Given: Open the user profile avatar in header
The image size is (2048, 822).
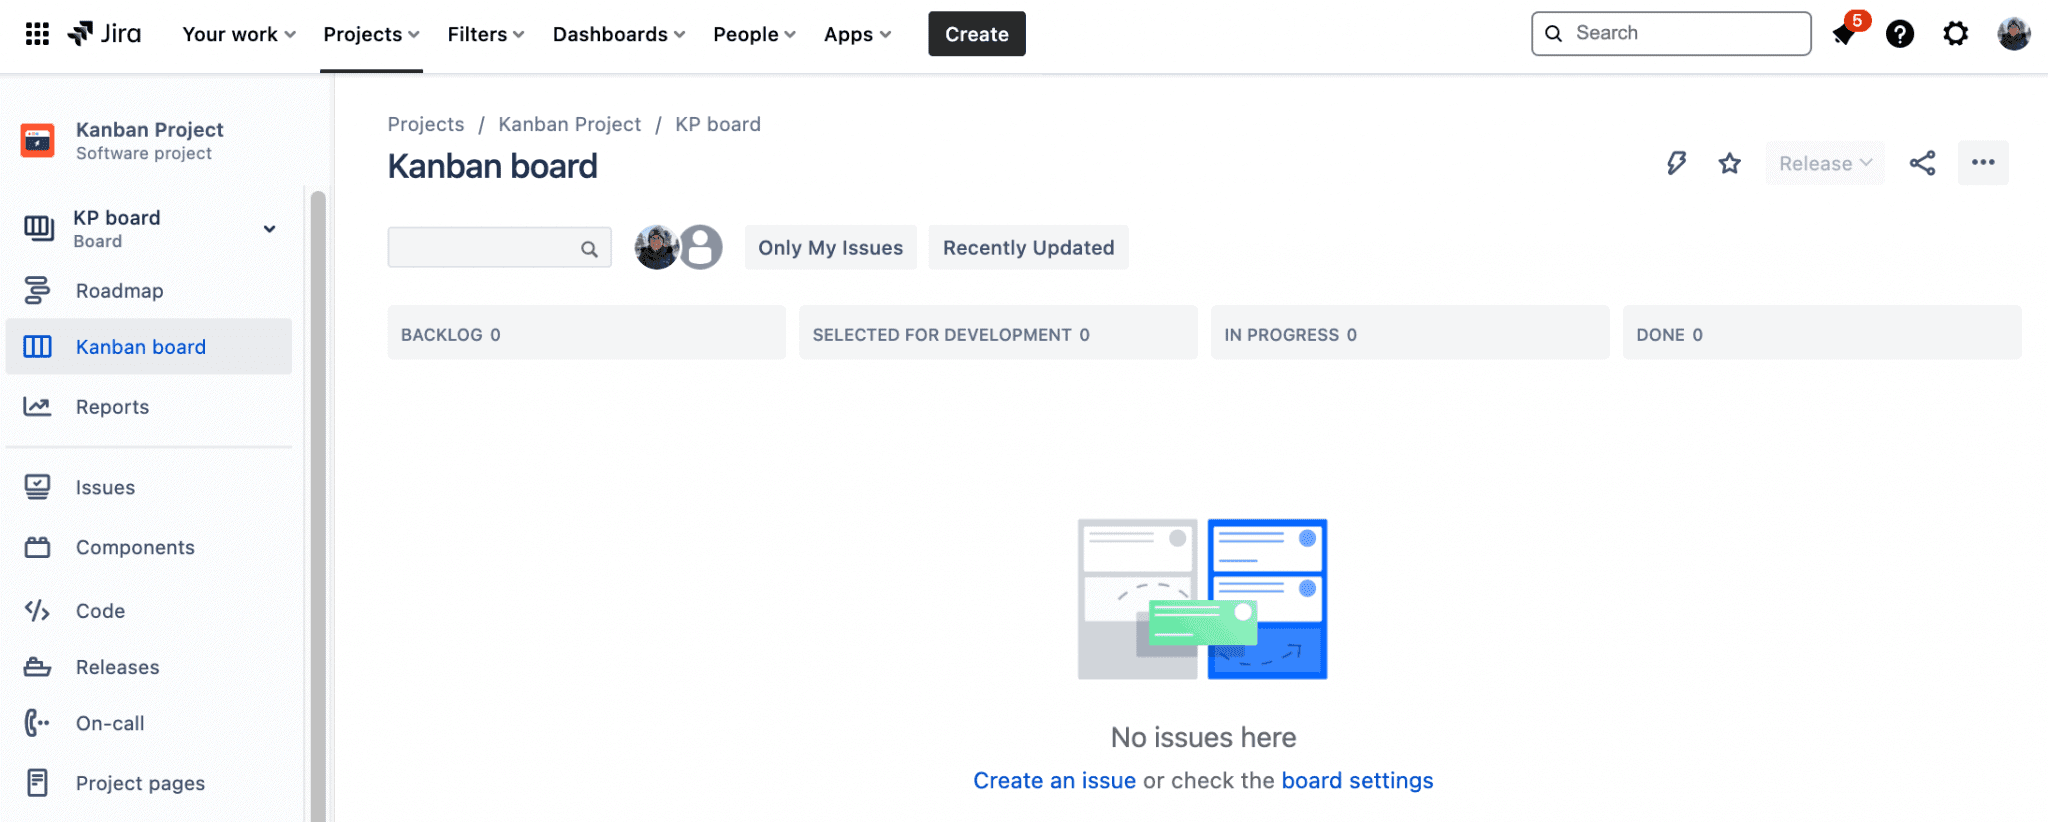Looking at the screenshot, I should (x=2013, y=34).
